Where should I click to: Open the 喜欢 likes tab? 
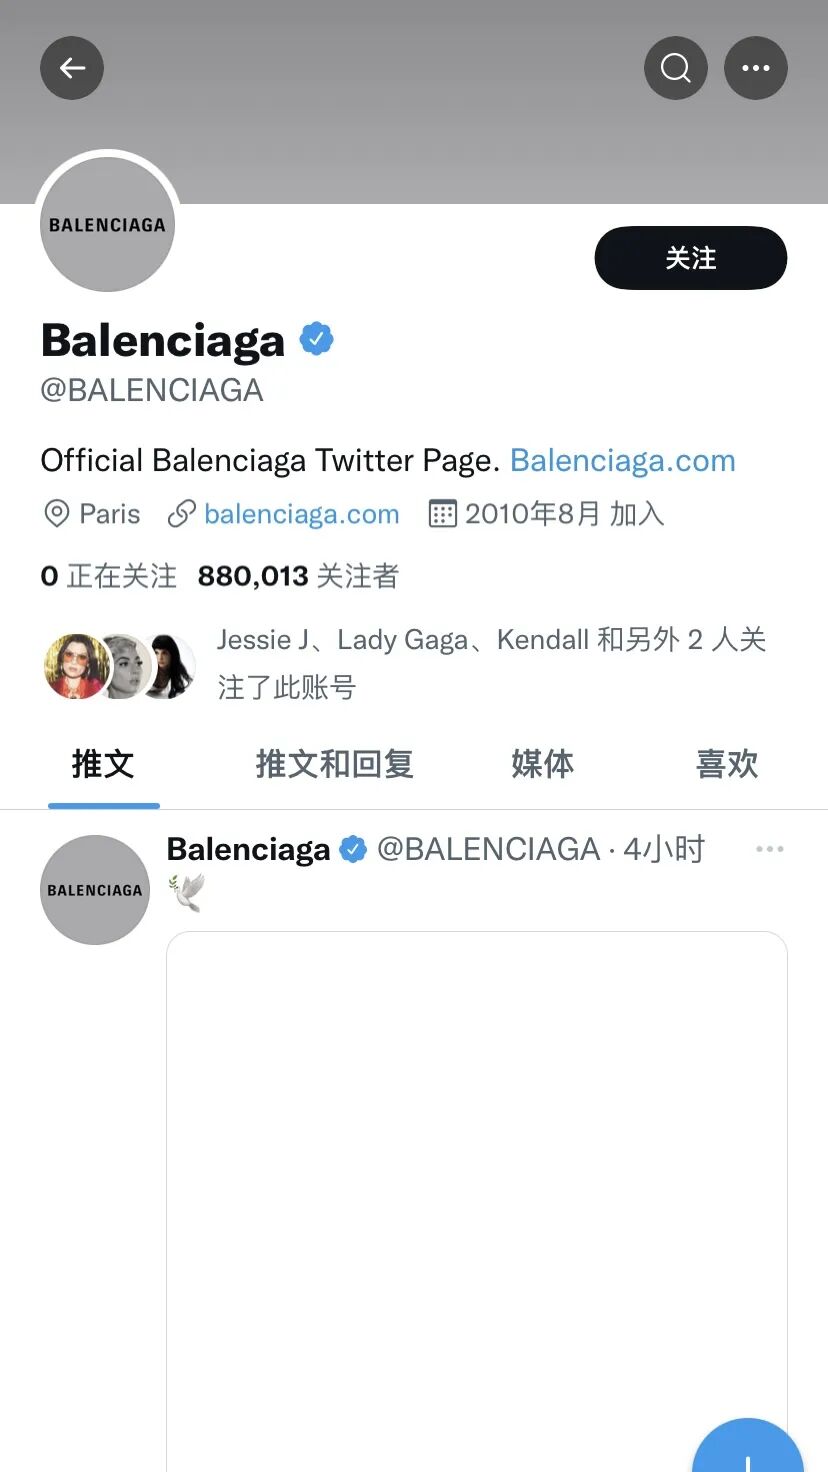(727, 764)
